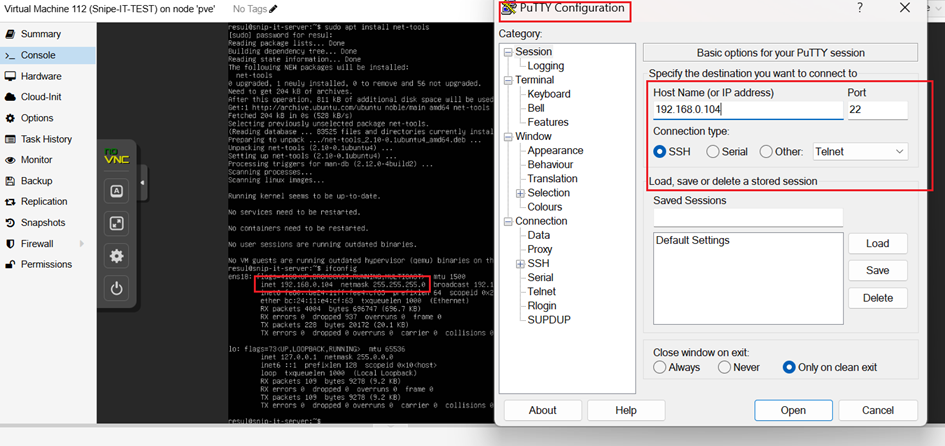Expand the Firewall submenu arrow
The image size is (945, 446).
(x=81, y=243)
